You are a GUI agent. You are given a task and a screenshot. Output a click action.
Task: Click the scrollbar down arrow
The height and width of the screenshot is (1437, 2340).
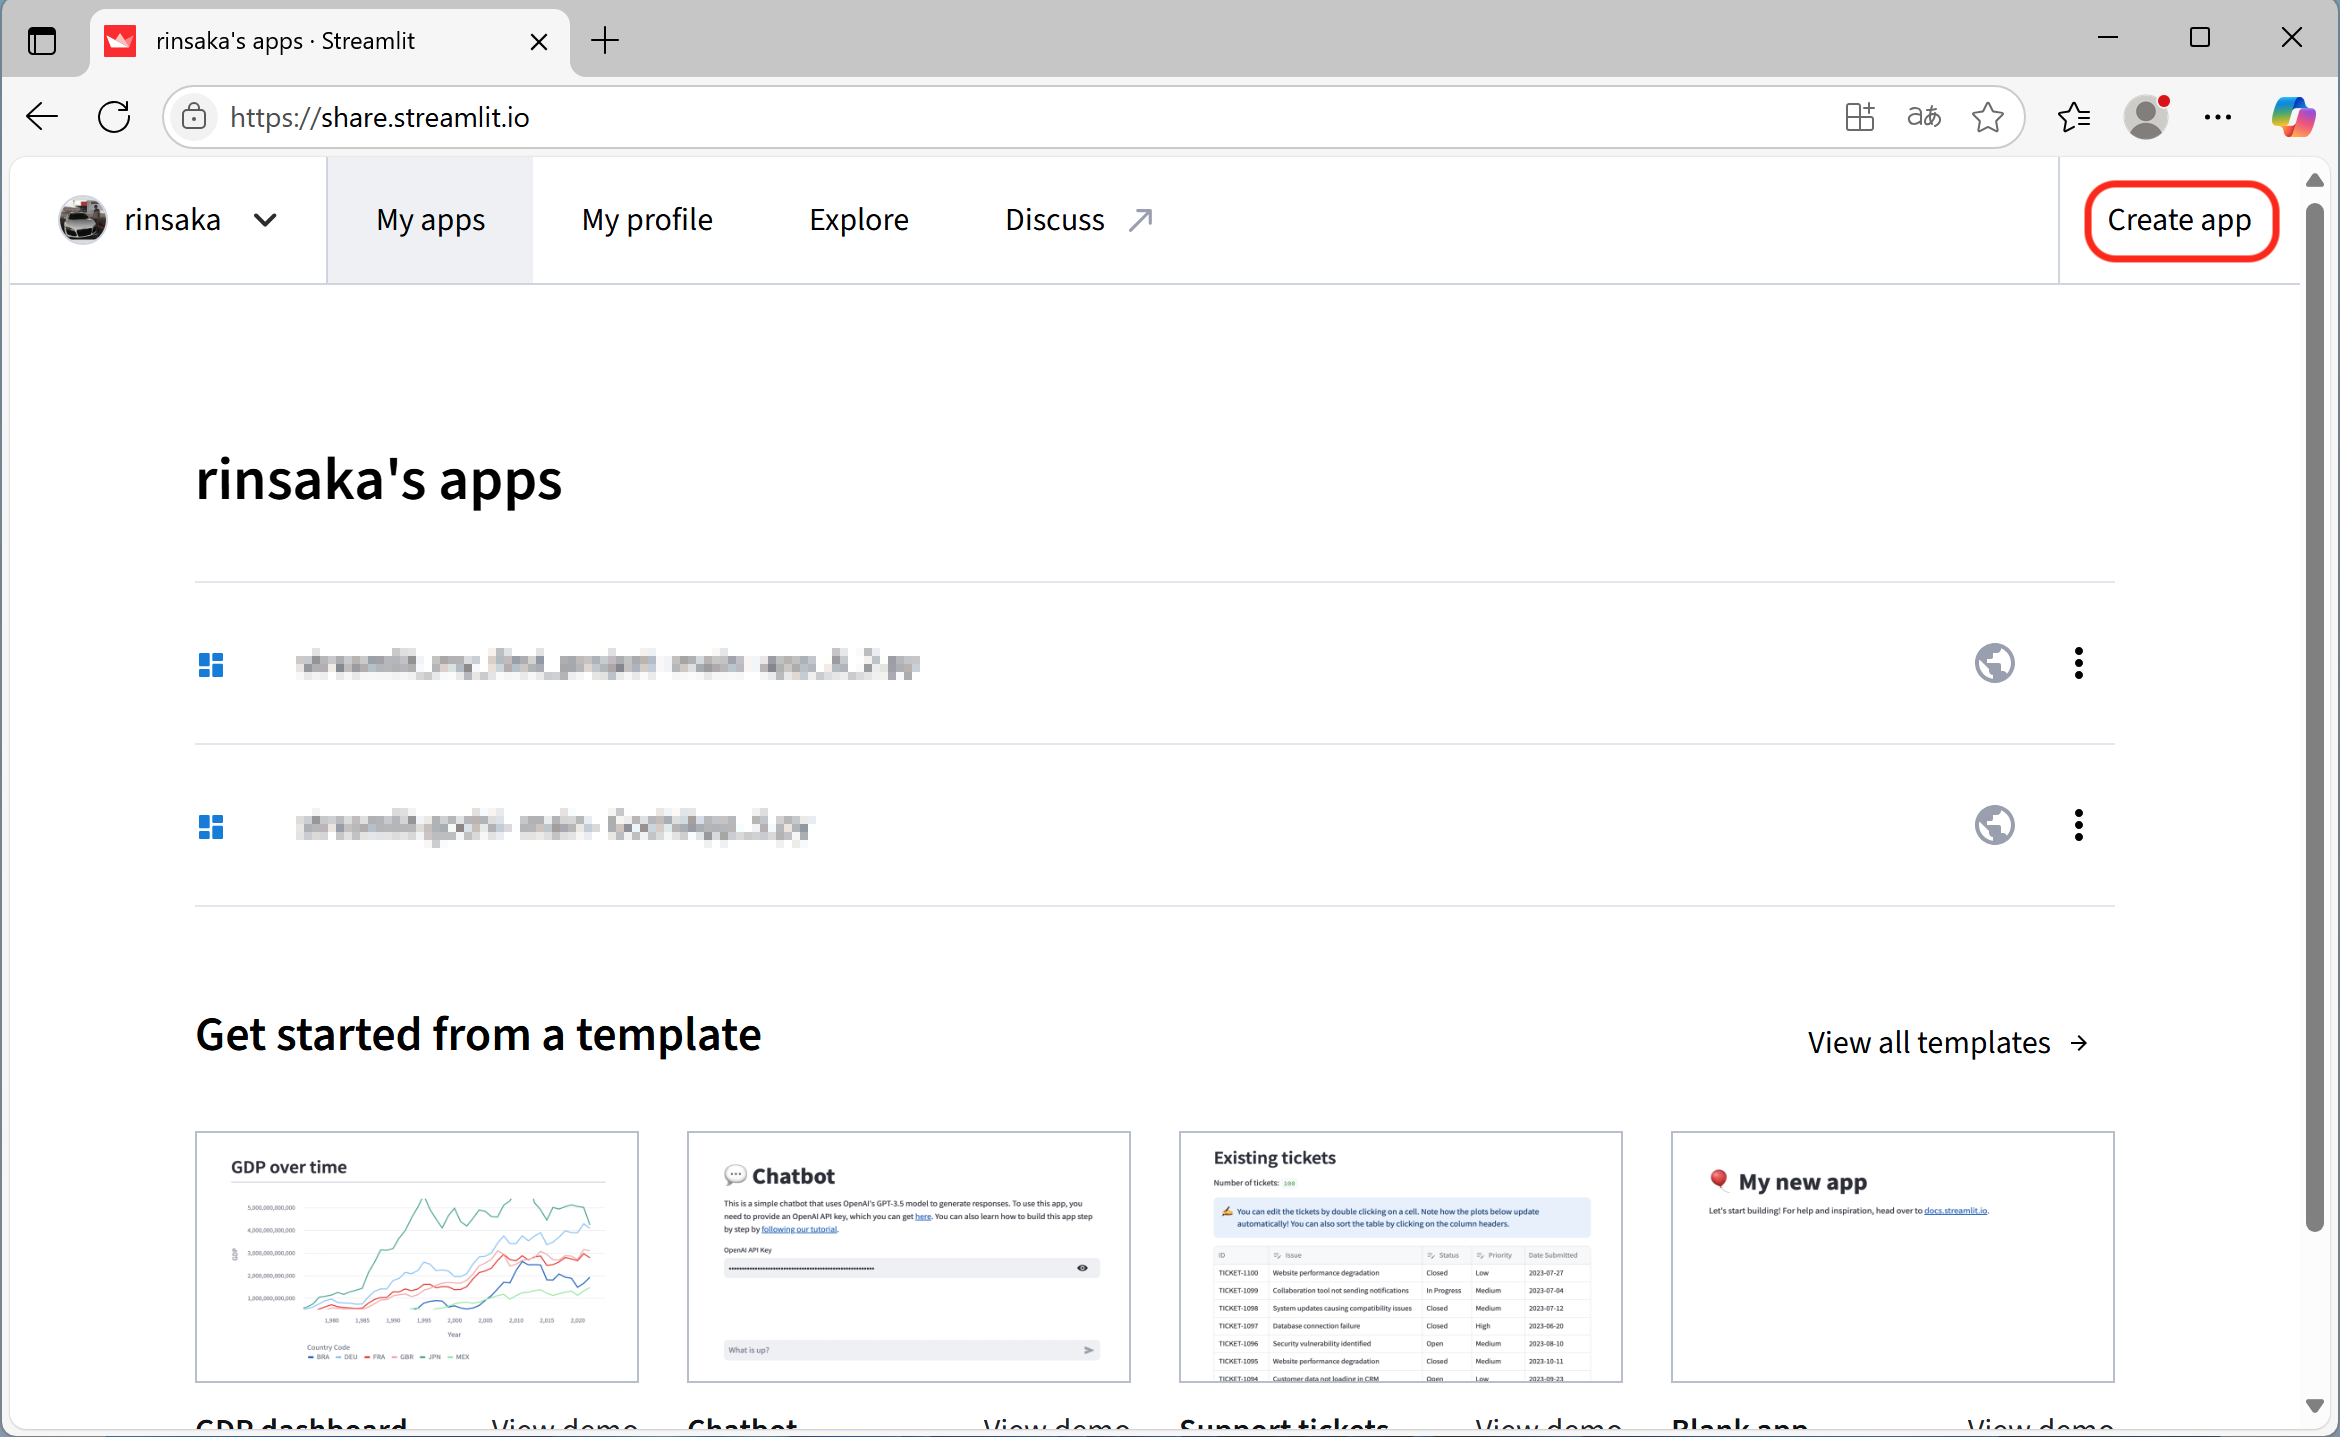2314,1406
